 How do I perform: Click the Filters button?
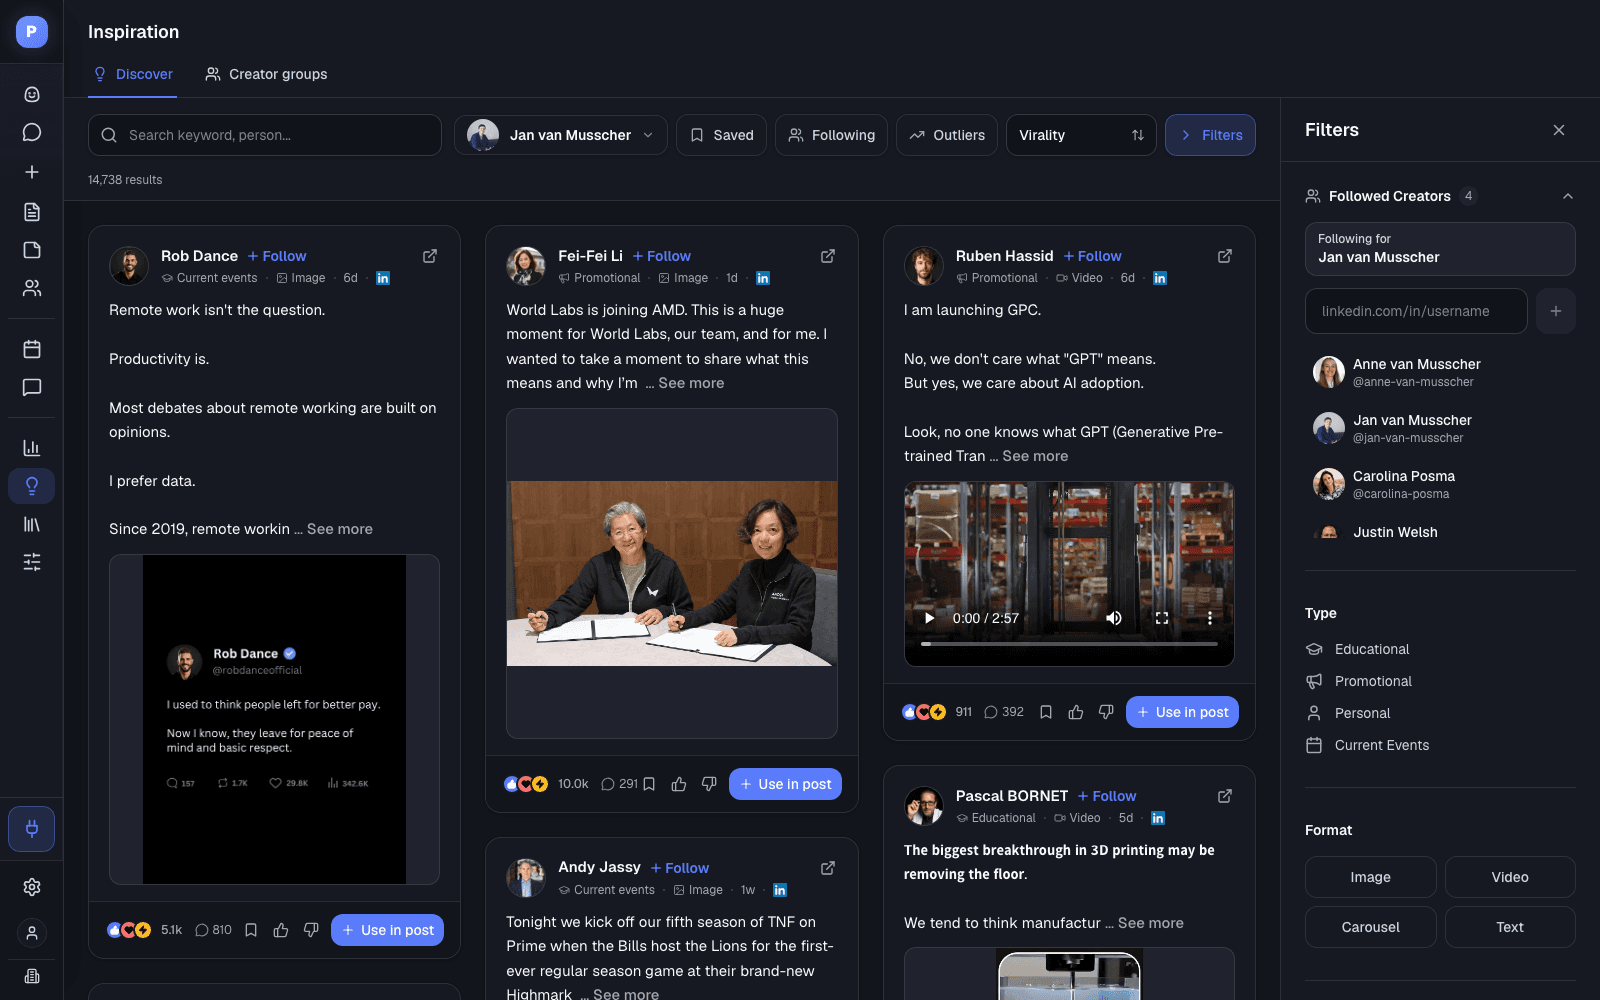[x=1210, y=135]
